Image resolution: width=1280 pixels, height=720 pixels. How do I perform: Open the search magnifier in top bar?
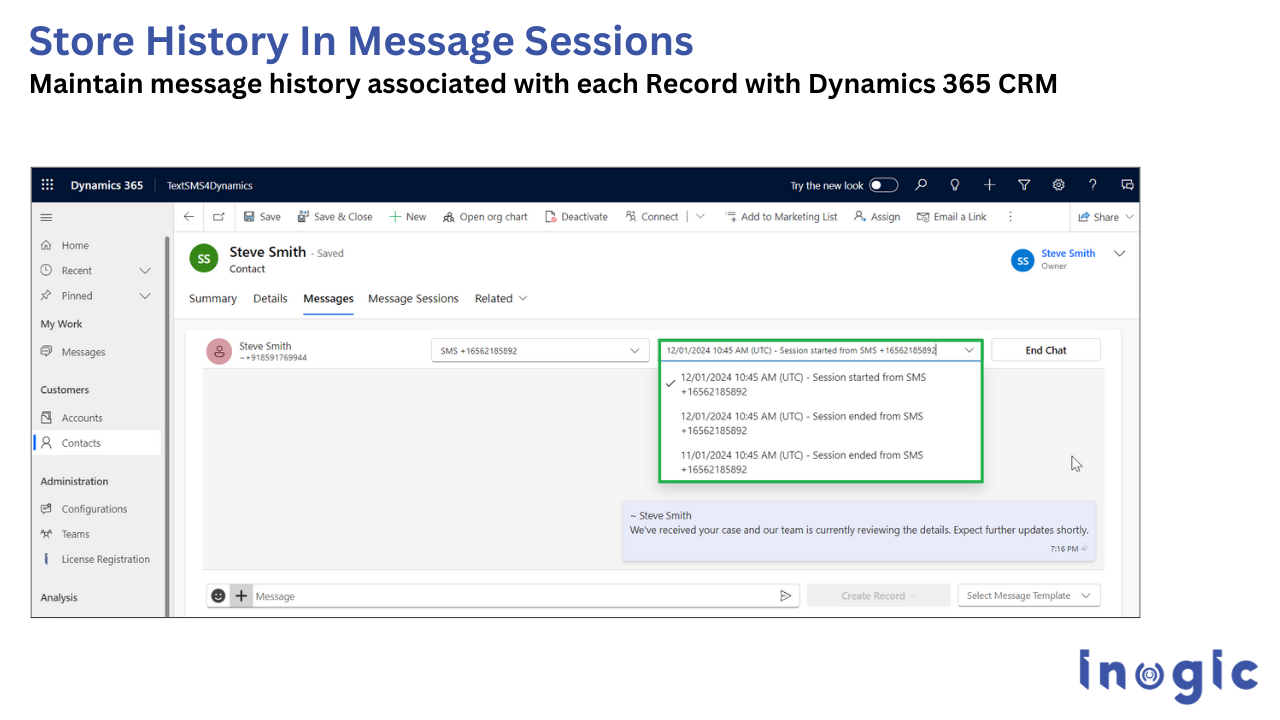(921, 185)
